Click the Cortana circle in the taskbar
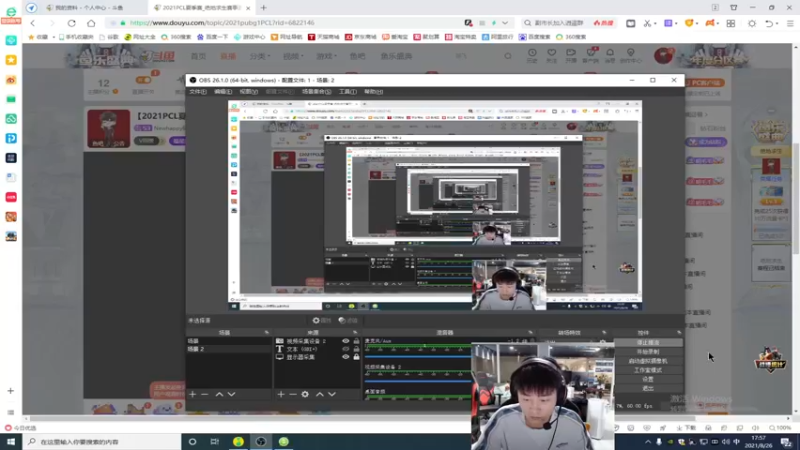Viewport: 800px width, 450px height. [192, 441]
